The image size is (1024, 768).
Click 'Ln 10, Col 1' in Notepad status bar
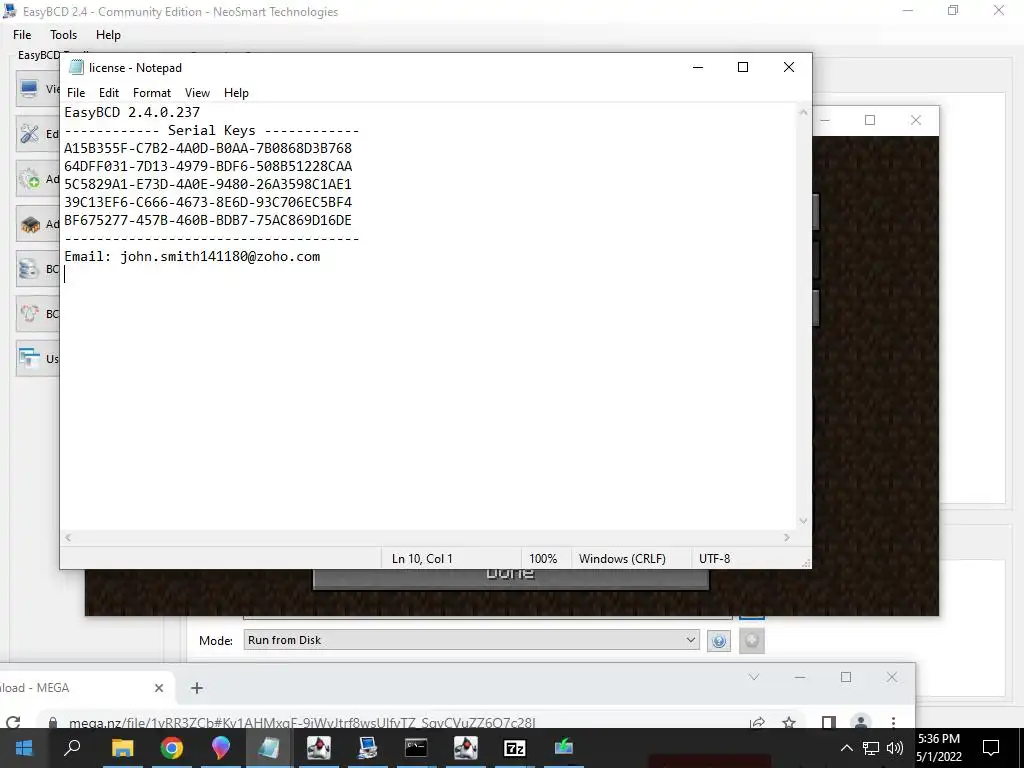pos(422,559)
